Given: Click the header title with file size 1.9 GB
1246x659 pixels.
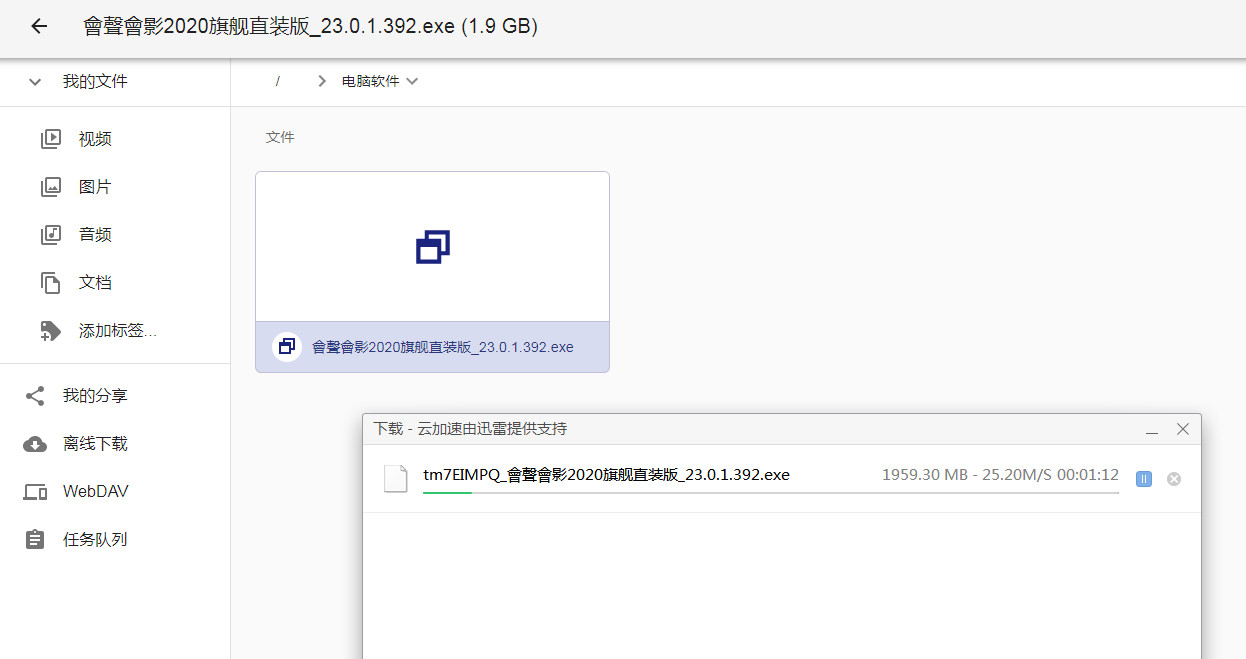Looking at the screenshot, I should click(311, 27).
